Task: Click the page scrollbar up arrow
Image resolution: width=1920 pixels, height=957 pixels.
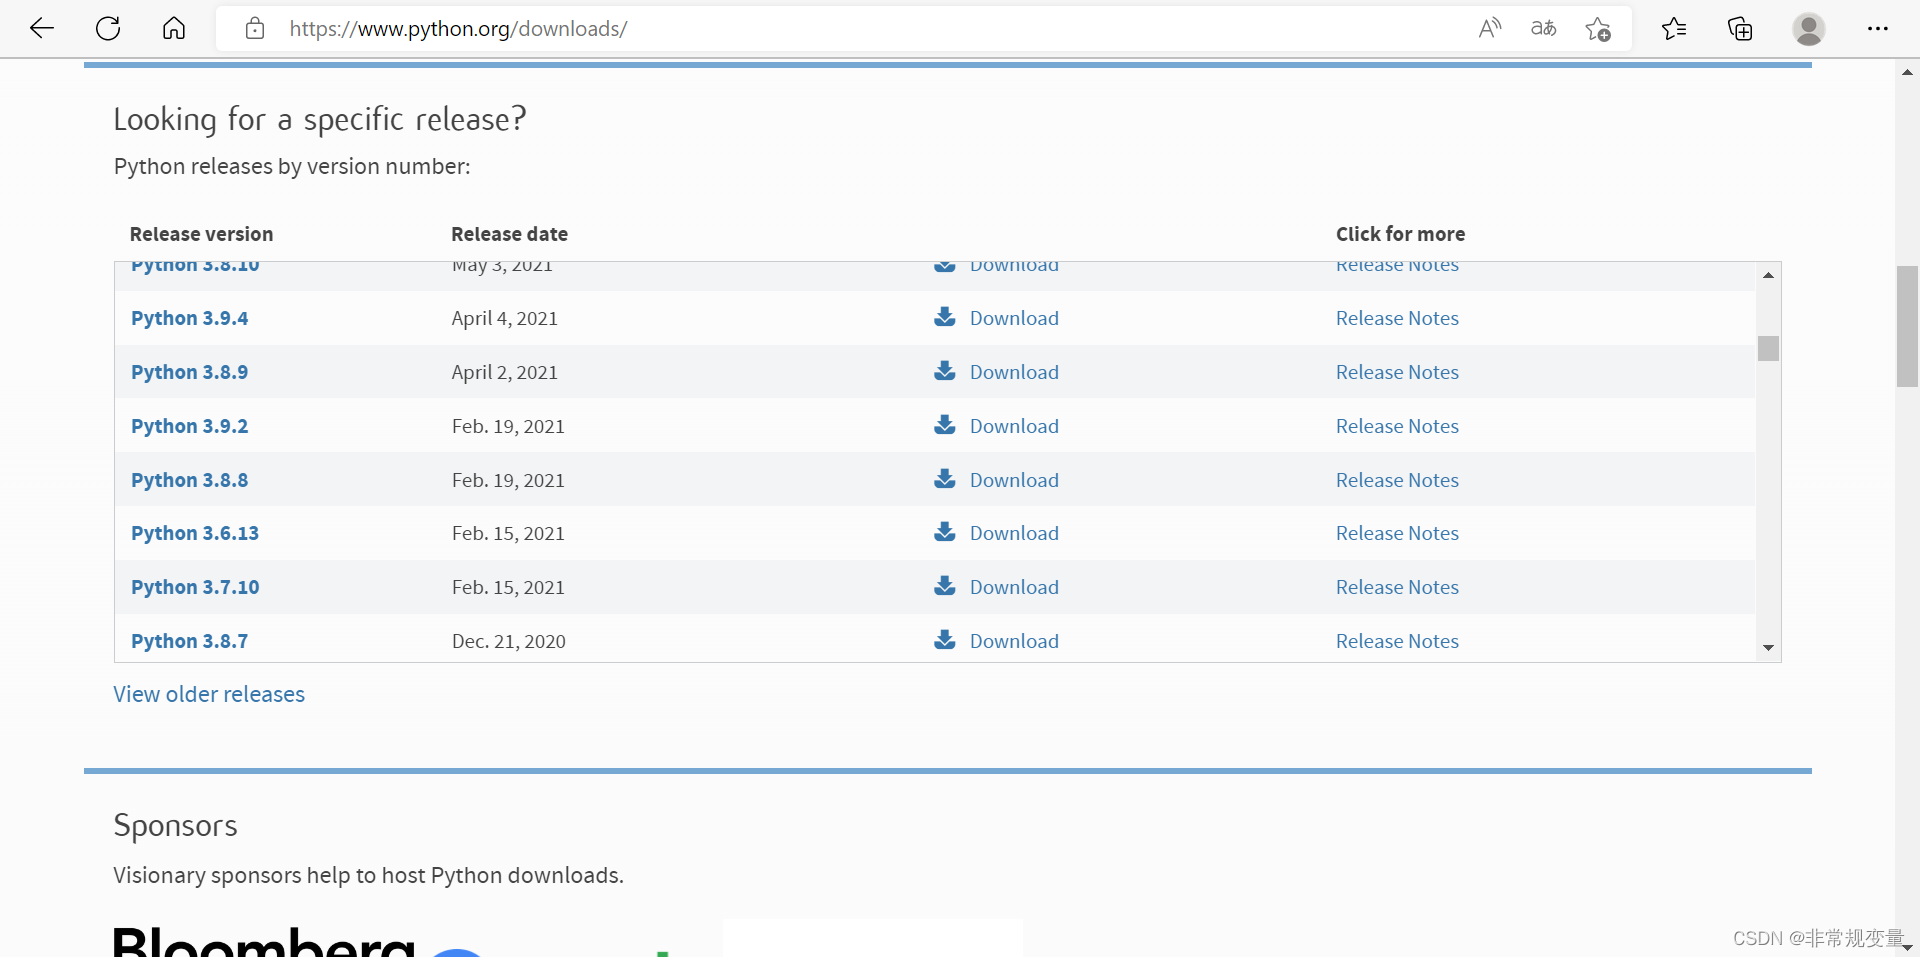Action: click(x=1907, y=72)
